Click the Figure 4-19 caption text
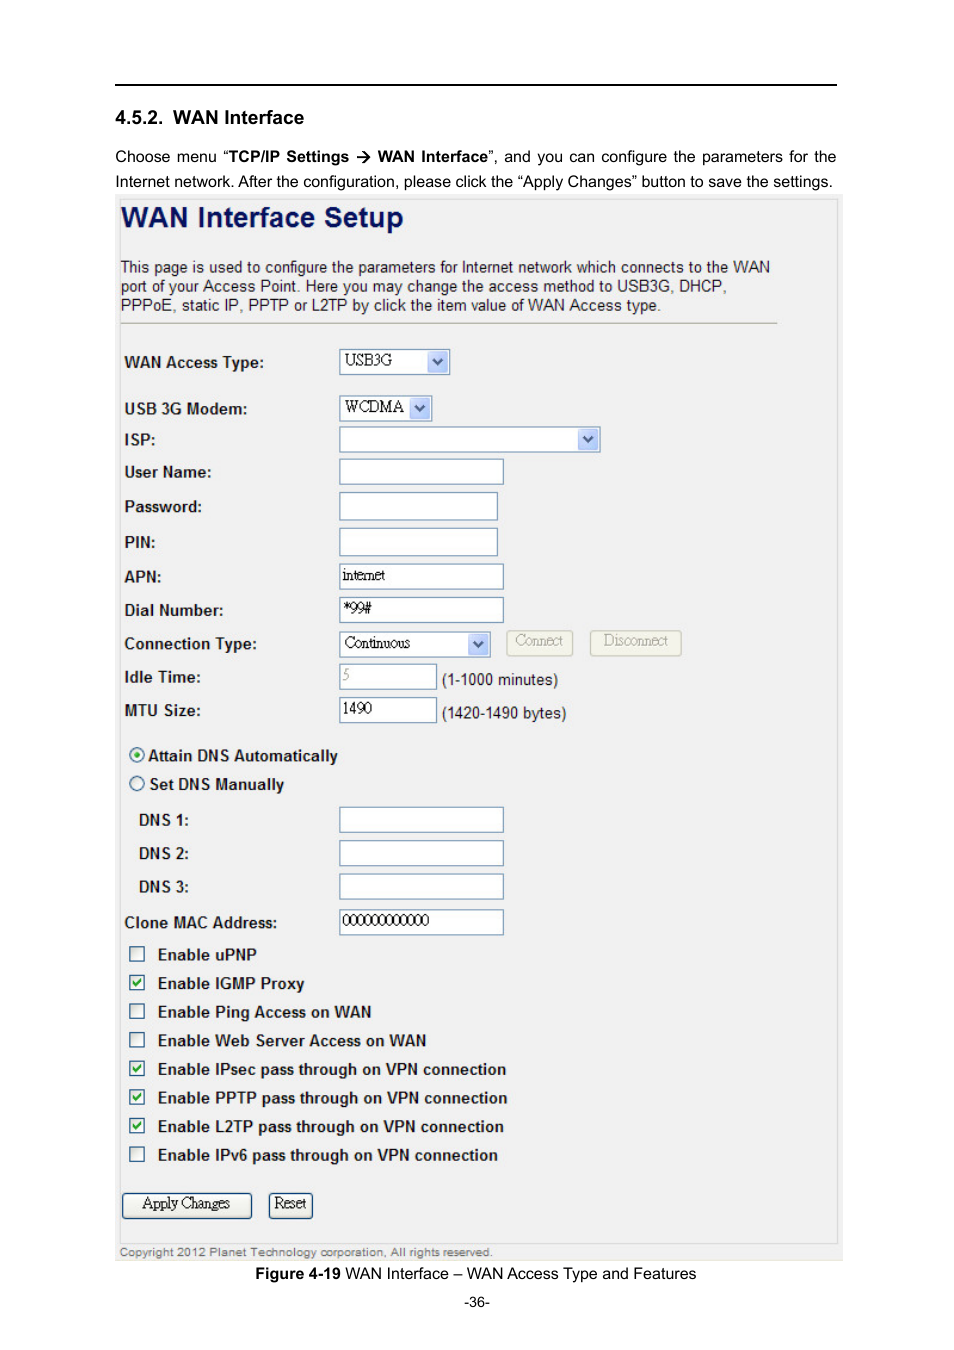This screenshot has width=954, height=1350. (476, 1274)
